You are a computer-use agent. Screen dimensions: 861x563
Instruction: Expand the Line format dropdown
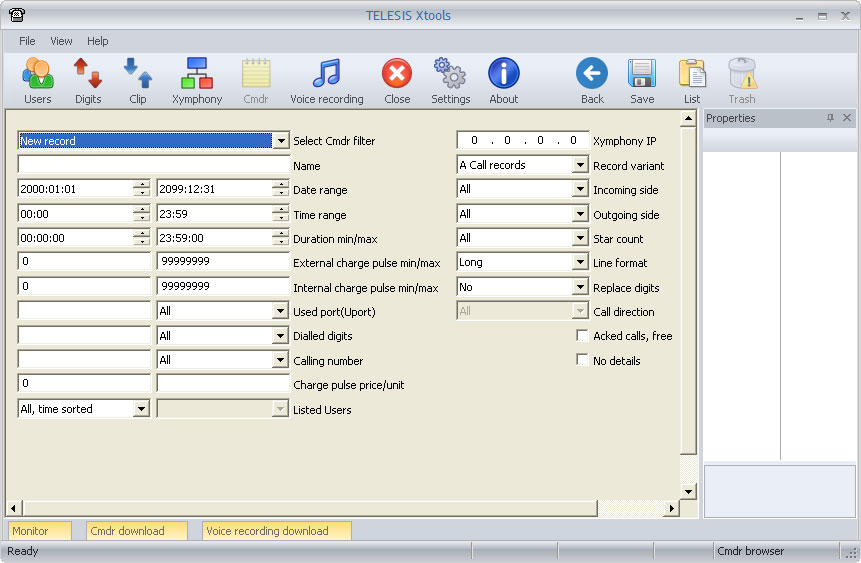tap(580, 263)
